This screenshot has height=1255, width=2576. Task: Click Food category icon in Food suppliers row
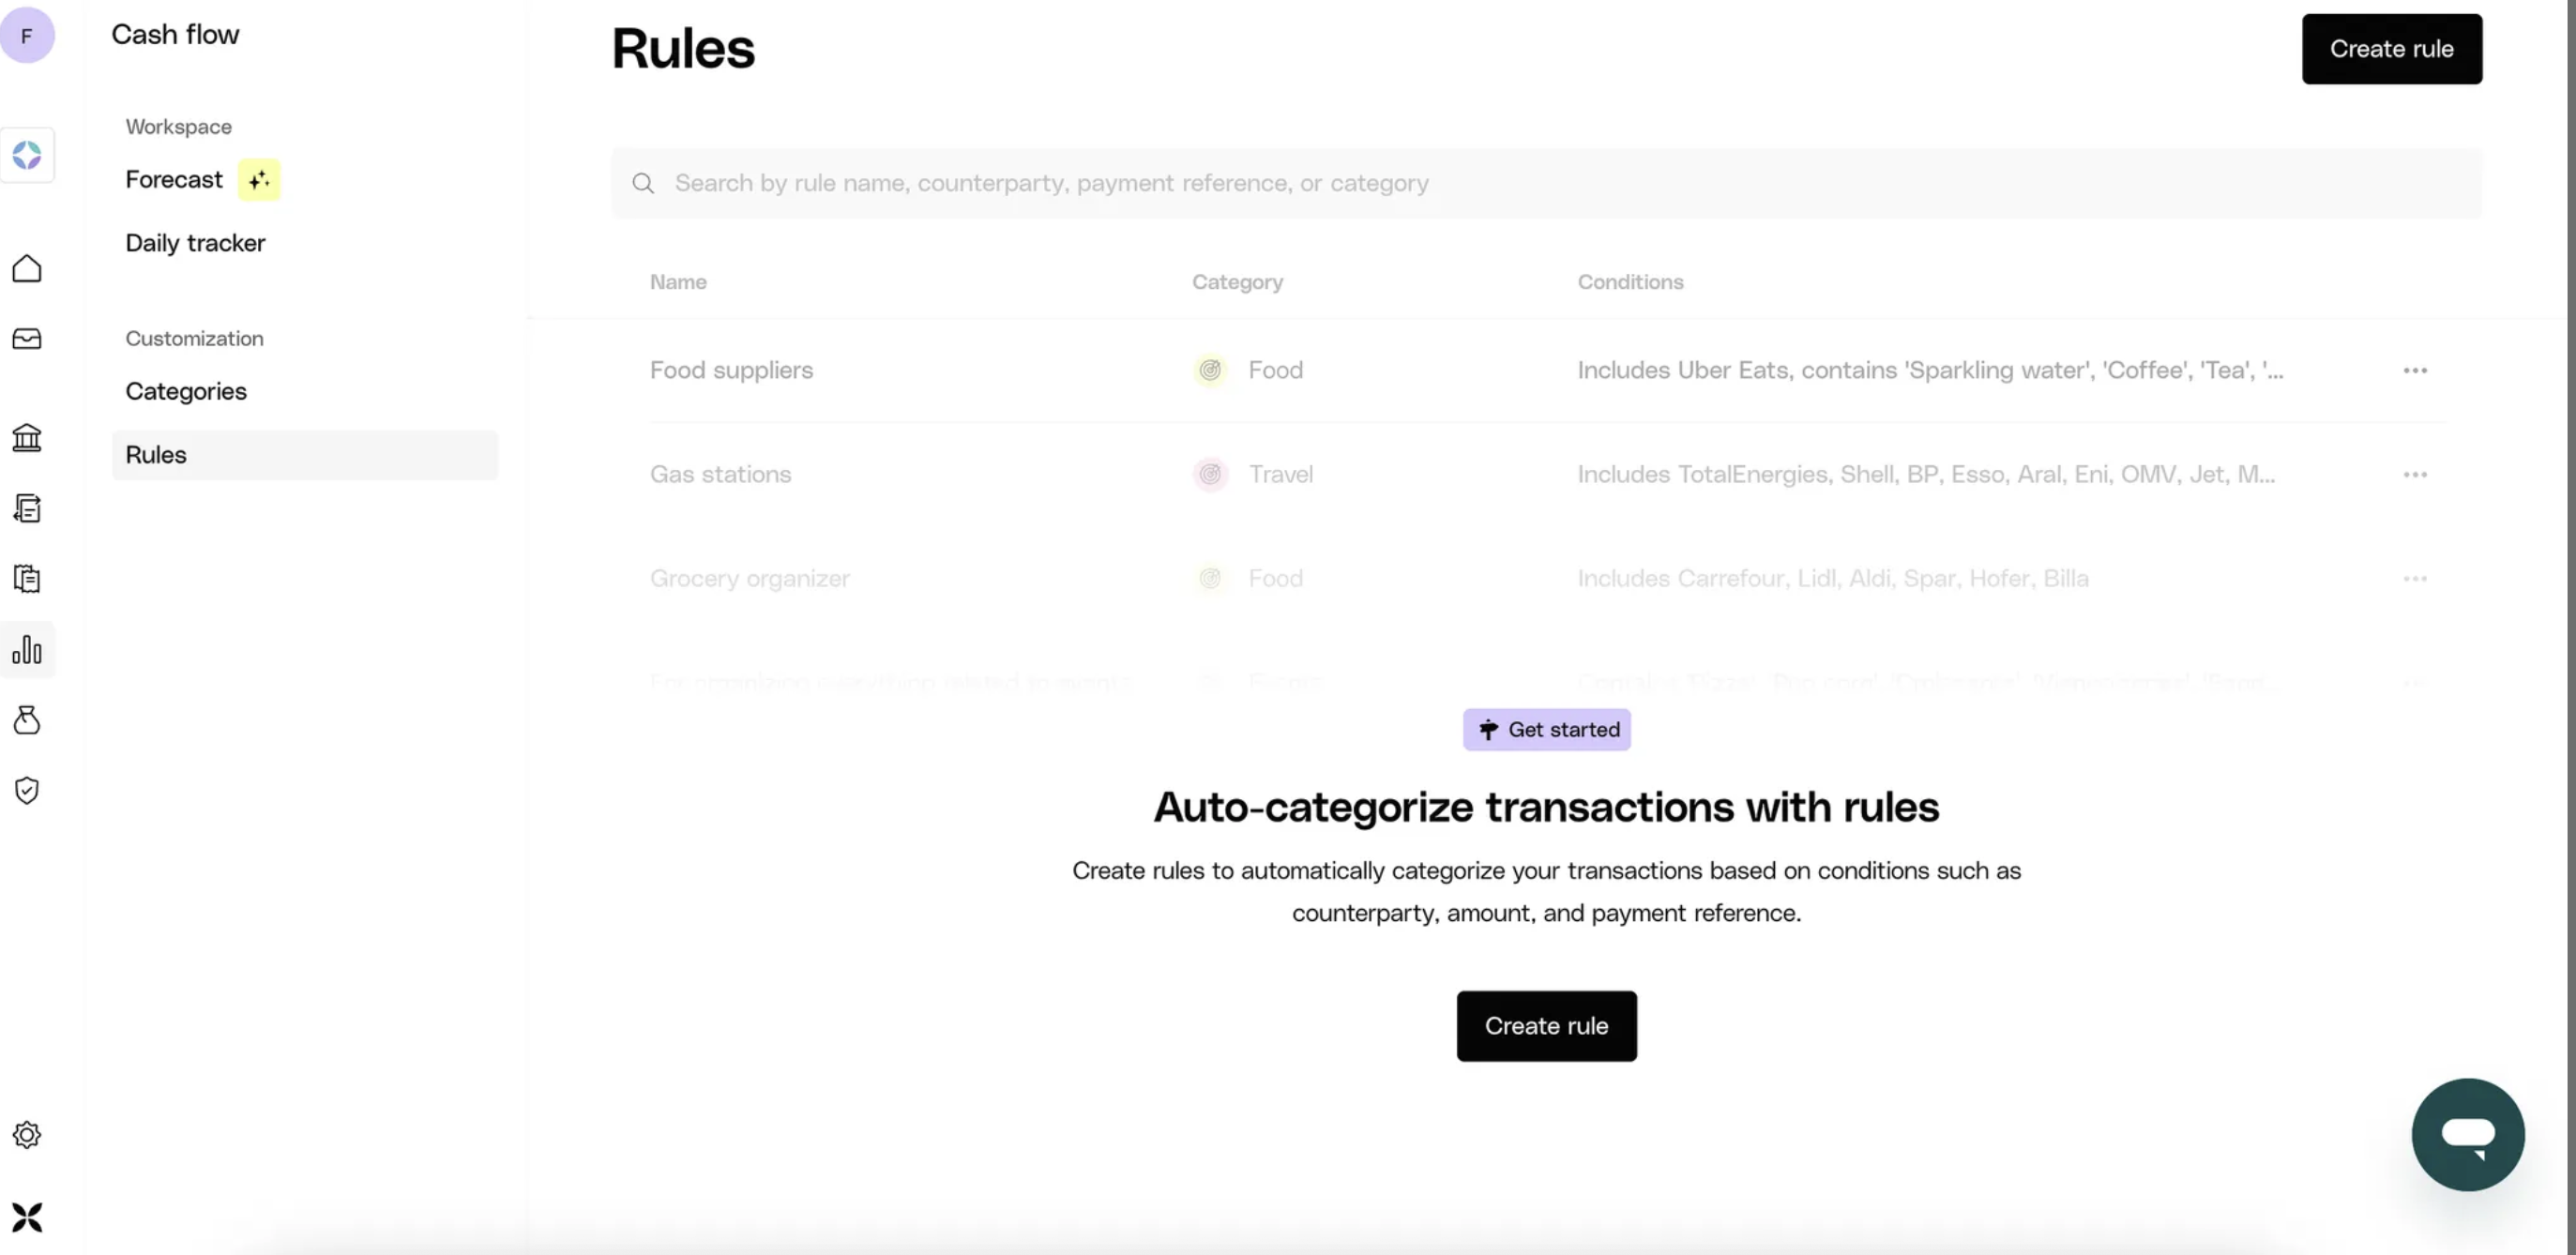[1210, 370]
